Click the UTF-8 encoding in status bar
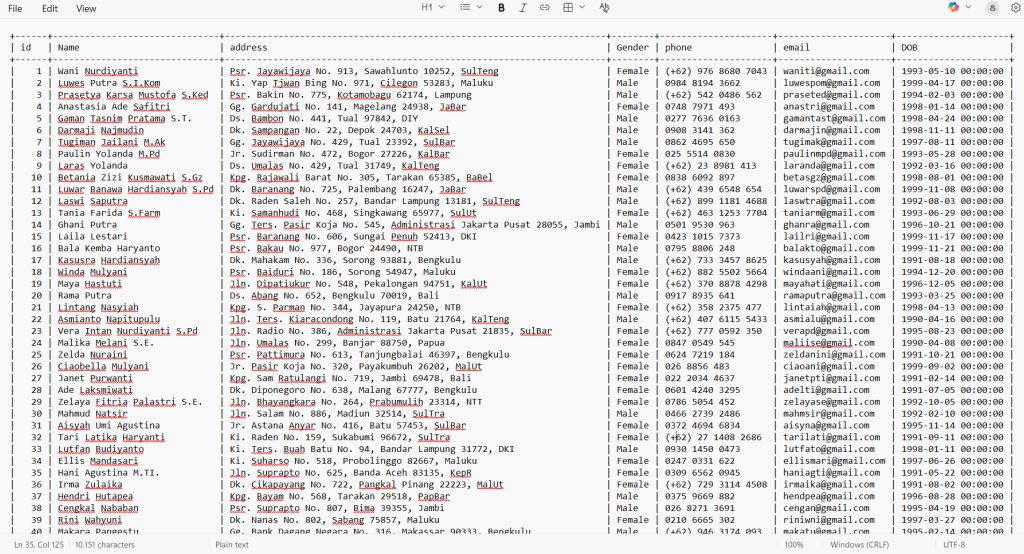 (953, 545)
